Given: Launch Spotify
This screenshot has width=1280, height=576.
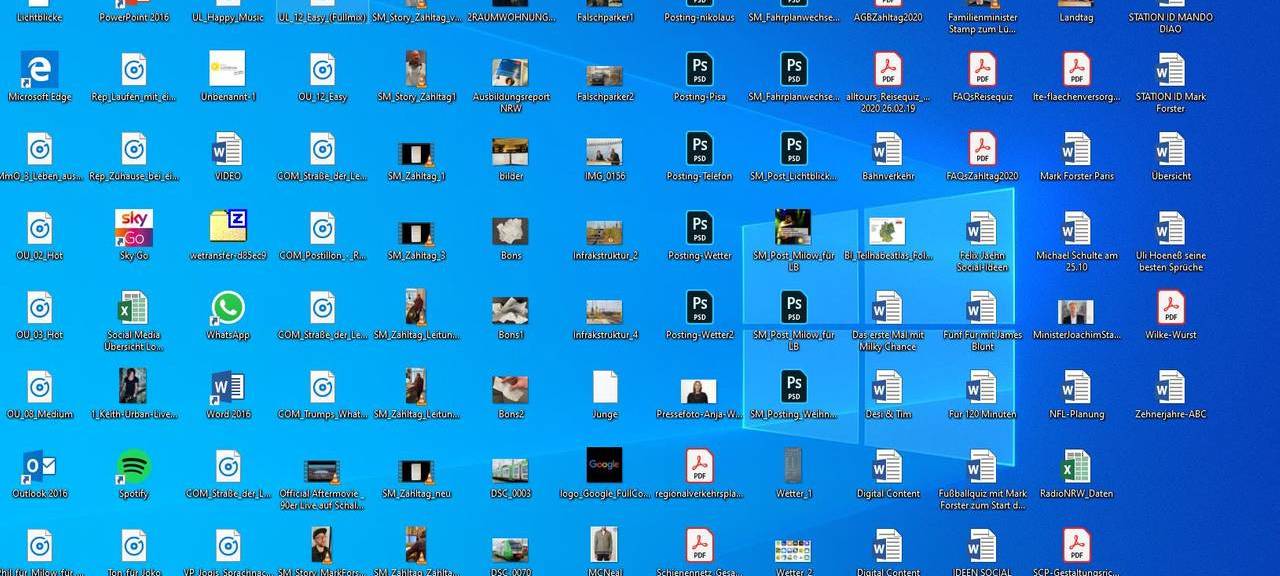Looking at the screenshot, I should pos(133,466).
